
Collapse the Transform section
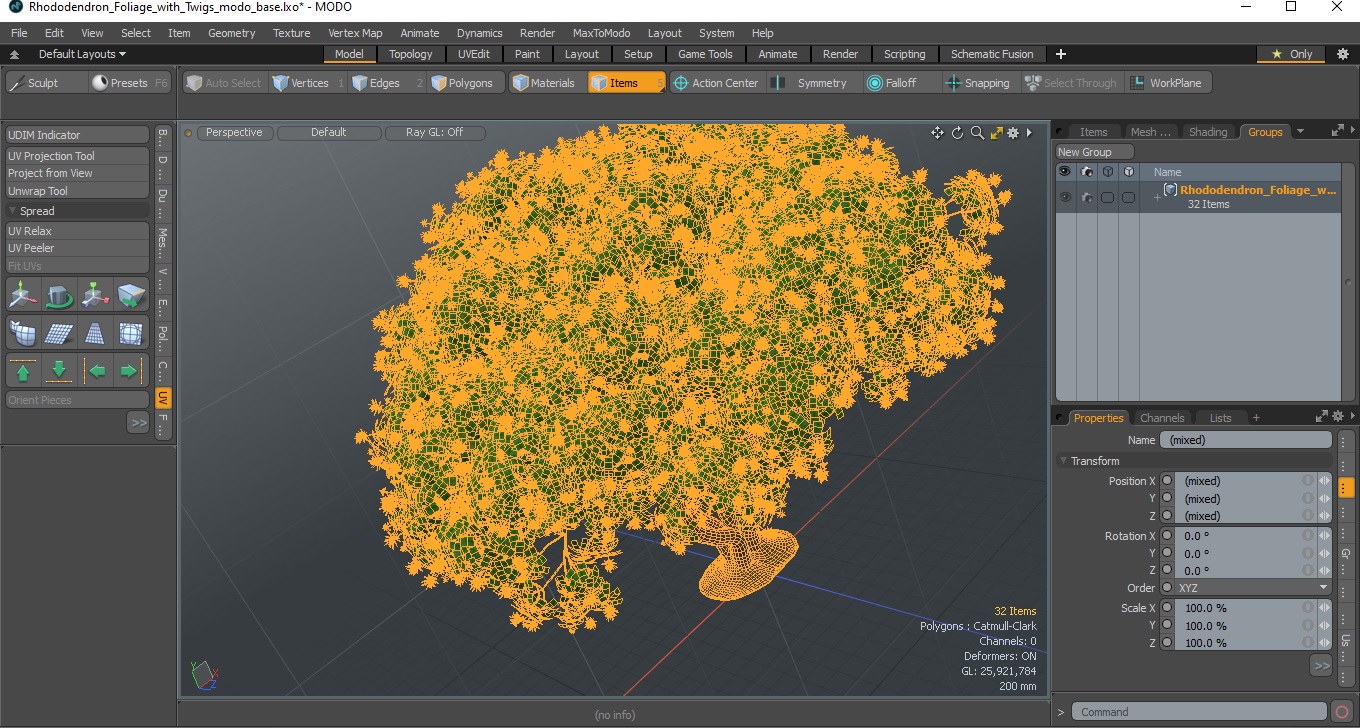click(x=1064, y=461)
